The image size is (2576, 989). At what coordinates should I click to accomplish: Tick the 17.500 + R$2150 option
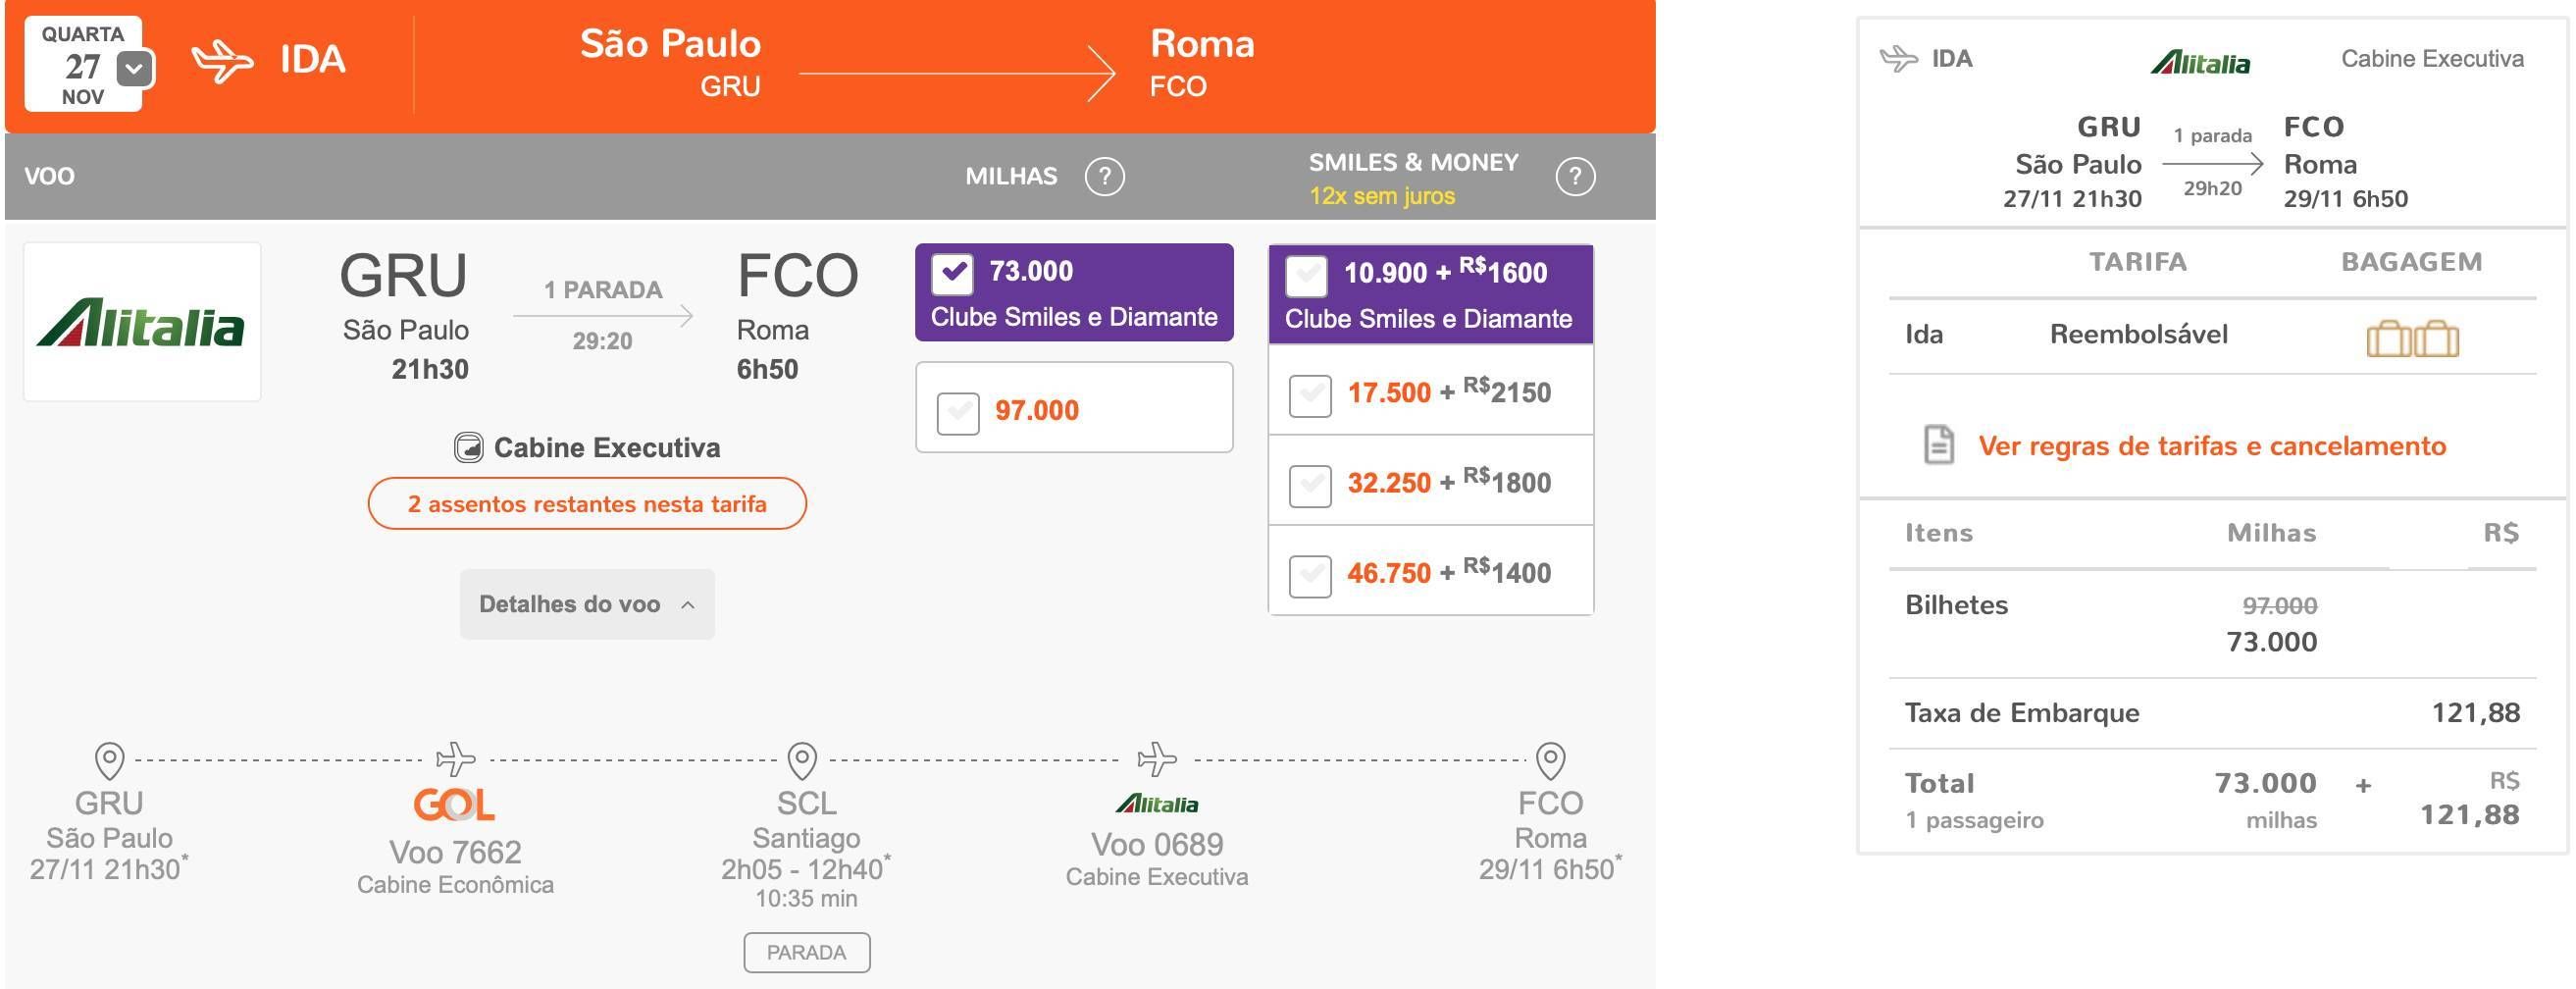[1310, 394]
